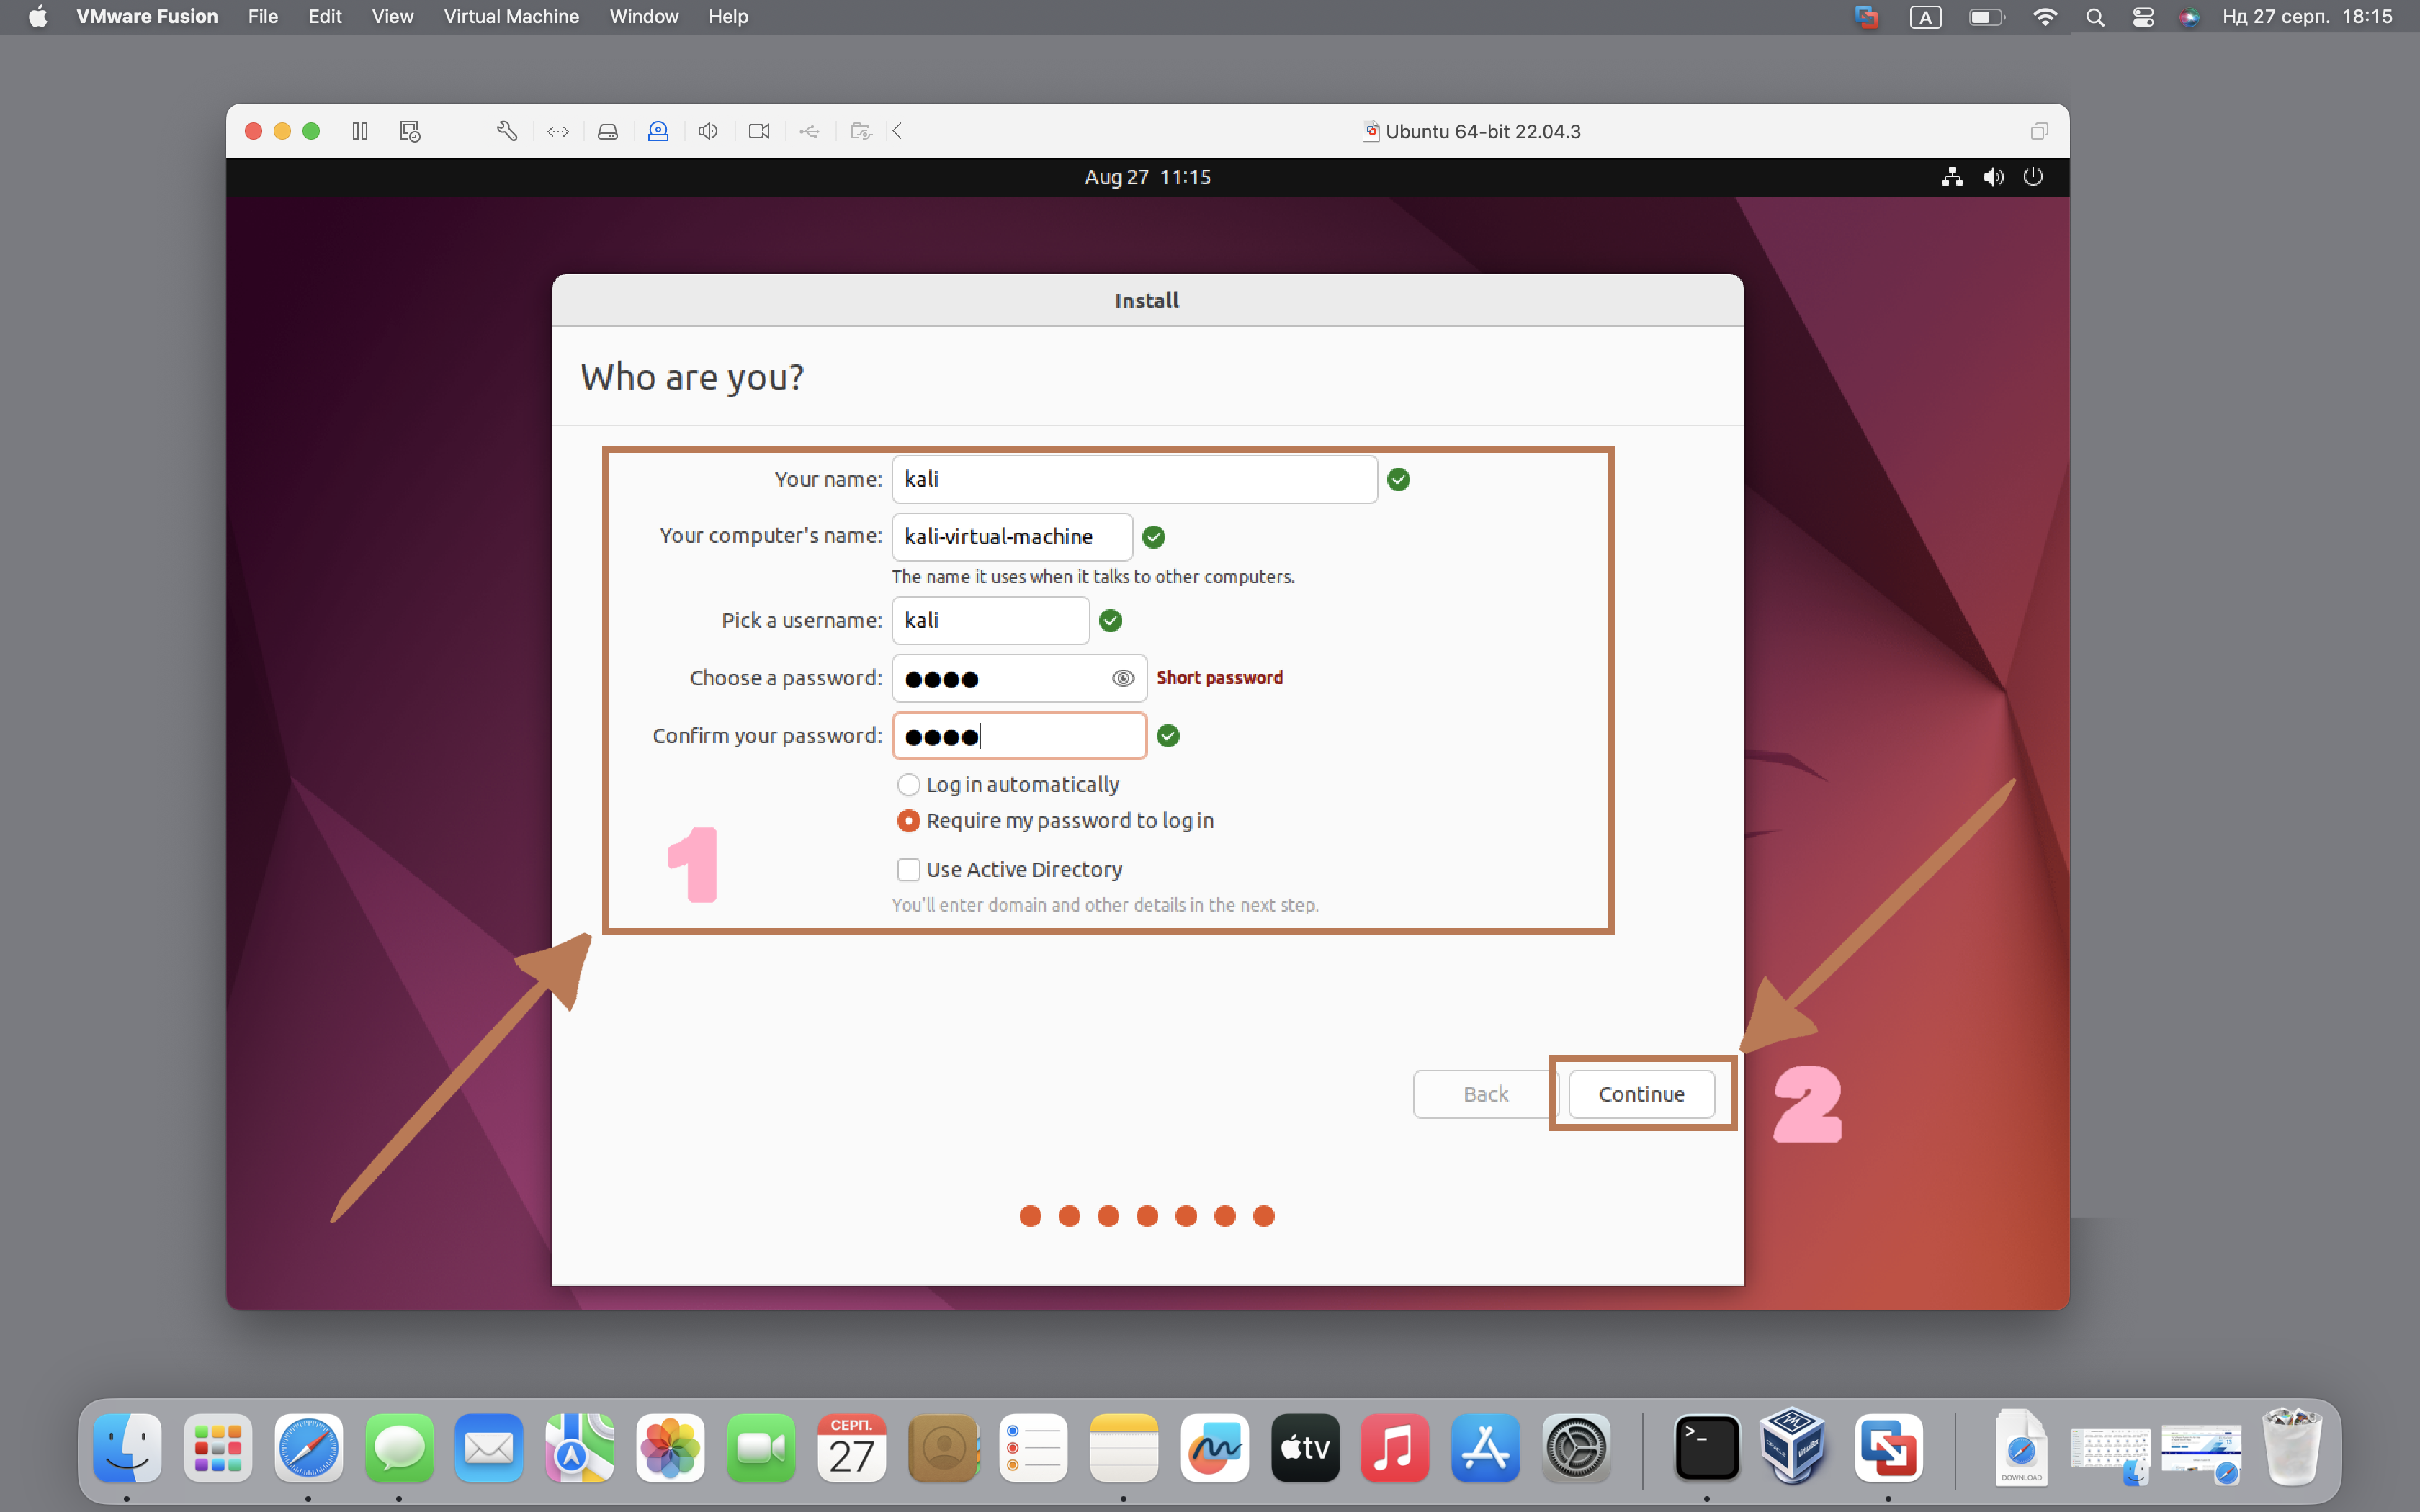Viewport: 2420px width, 1512px height.
Task: Open the Help menu
Action: click(728, 17)
